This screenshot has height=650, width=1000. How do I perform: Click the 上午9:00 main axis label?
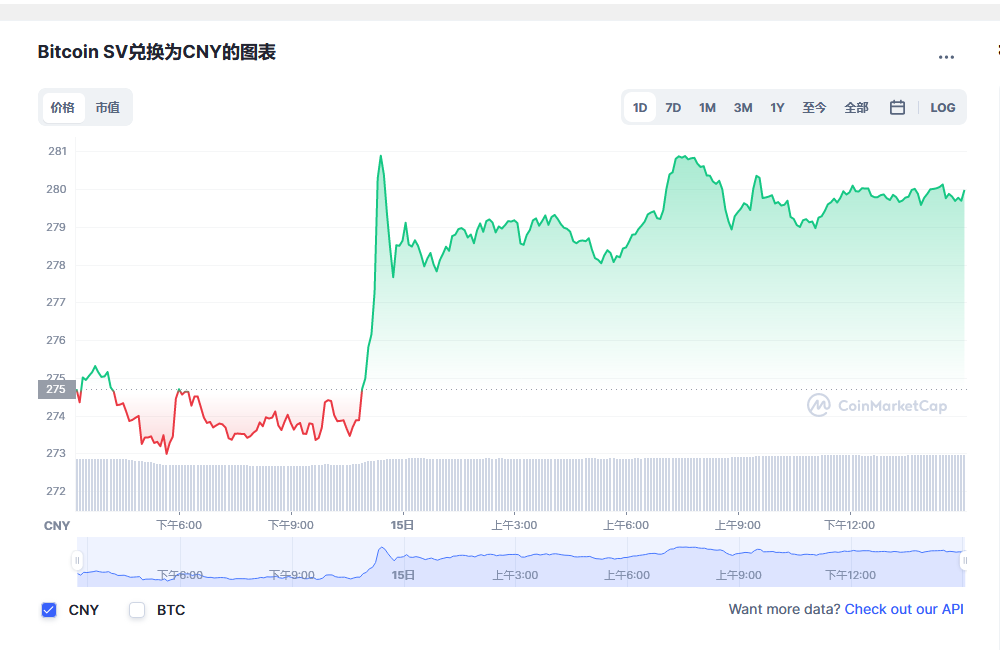[x=738, y=525]
